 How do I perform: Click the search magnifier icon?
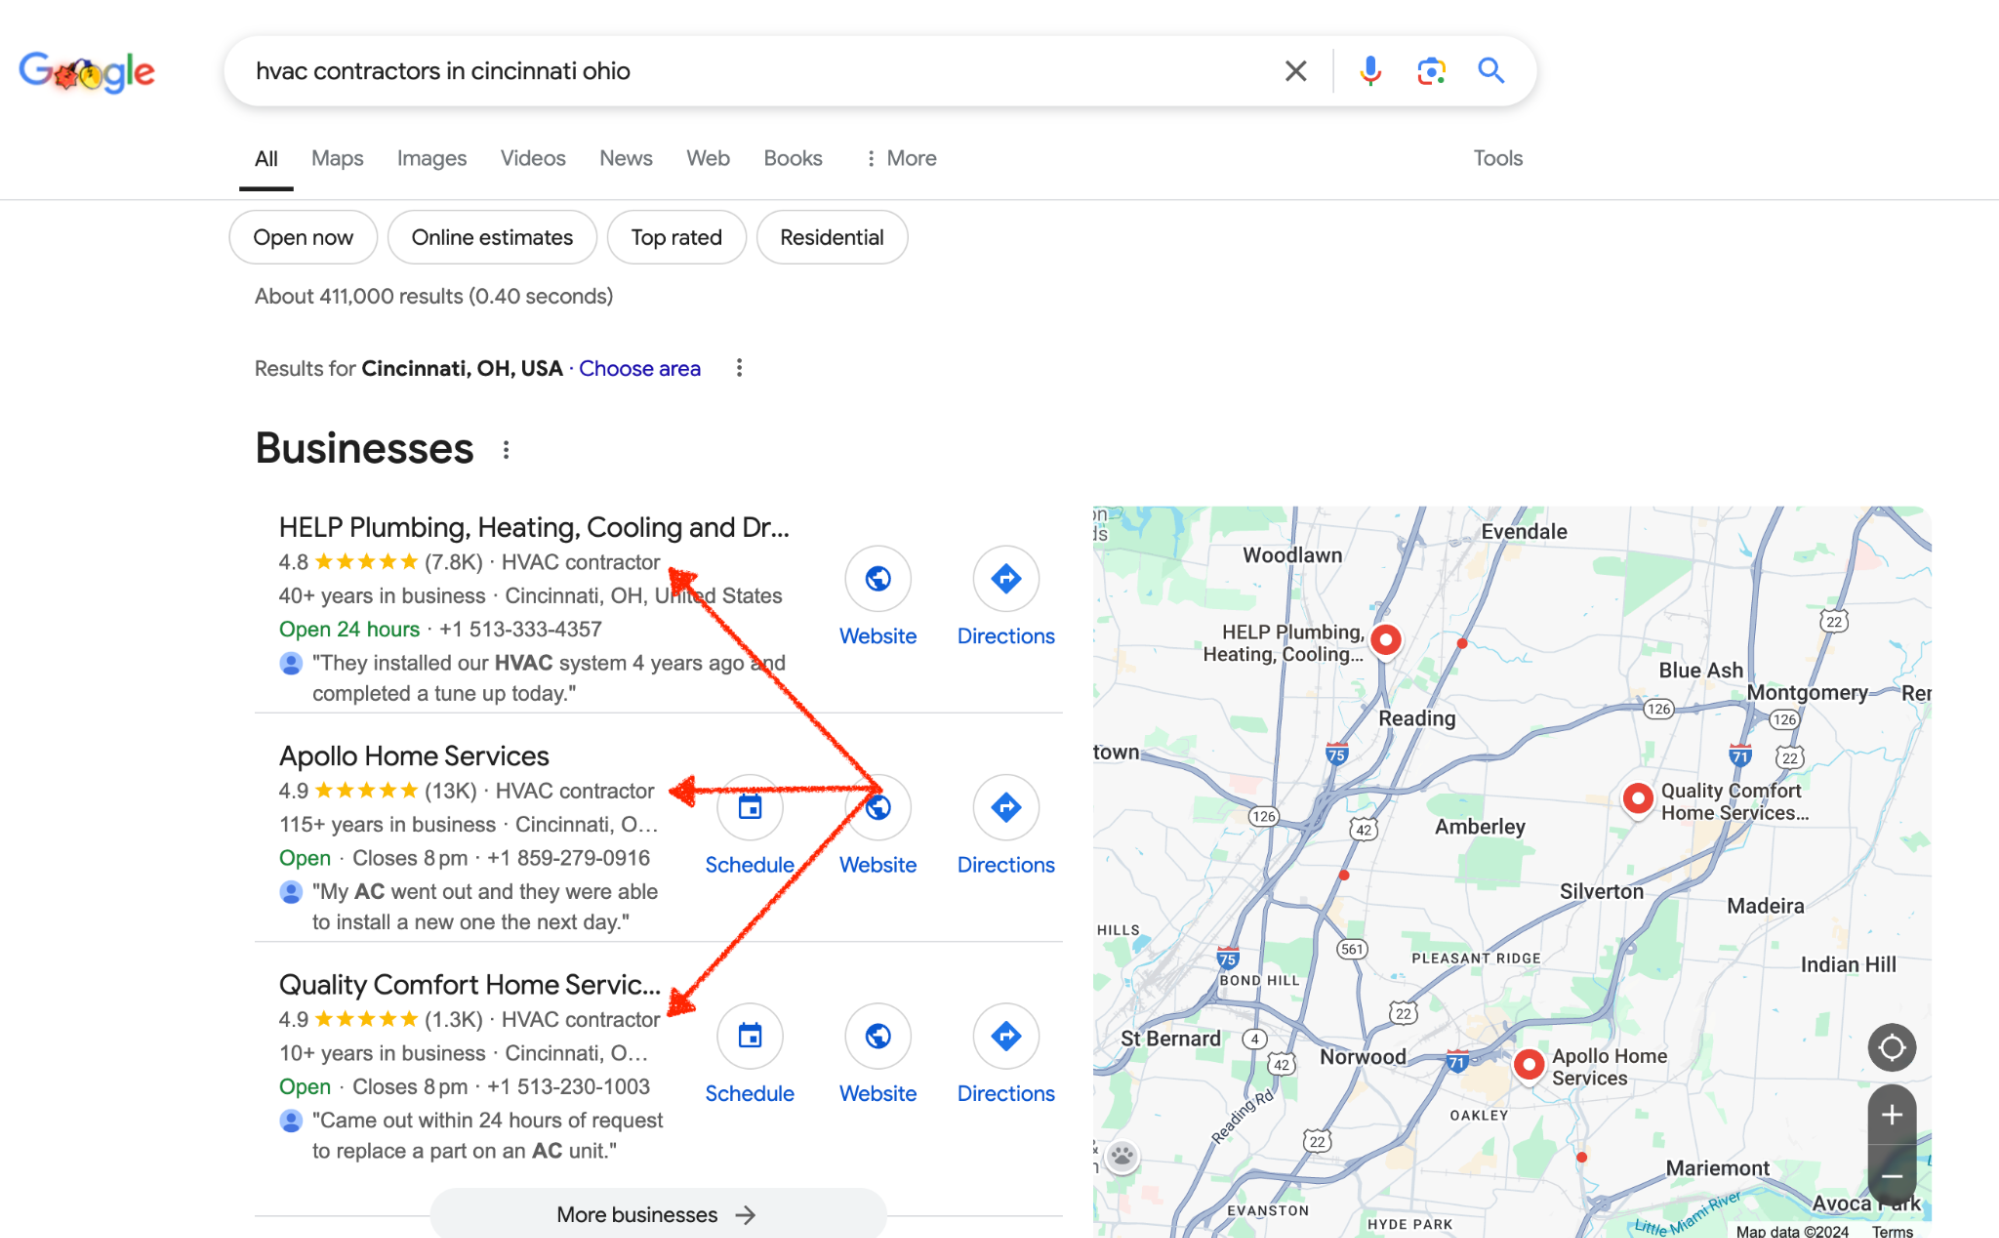pos(1491,70)
